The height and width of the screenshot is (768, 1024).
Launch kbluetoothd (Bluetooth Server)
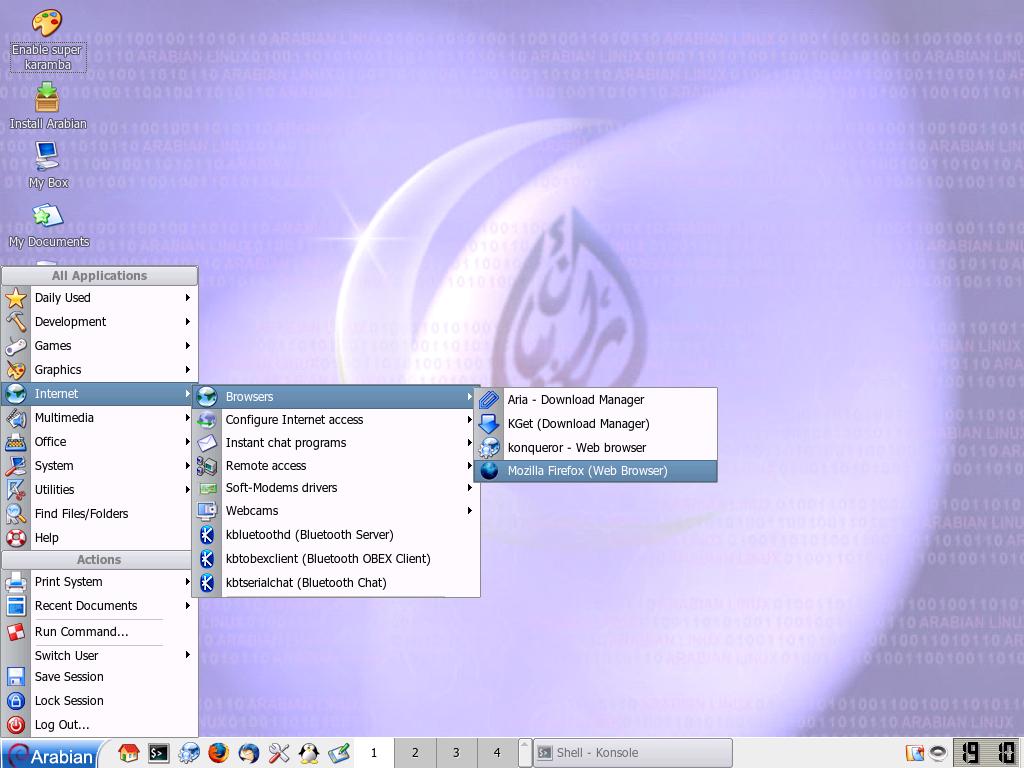pyautogui.click(x=336, y=535)
